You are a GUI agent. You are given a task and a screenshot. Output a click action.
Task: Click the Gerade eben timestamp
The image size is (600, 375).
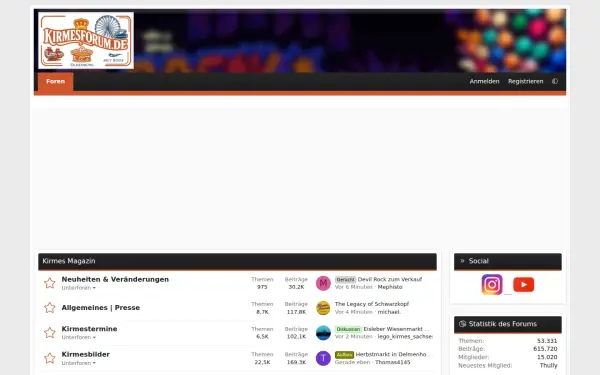(352, 362)
